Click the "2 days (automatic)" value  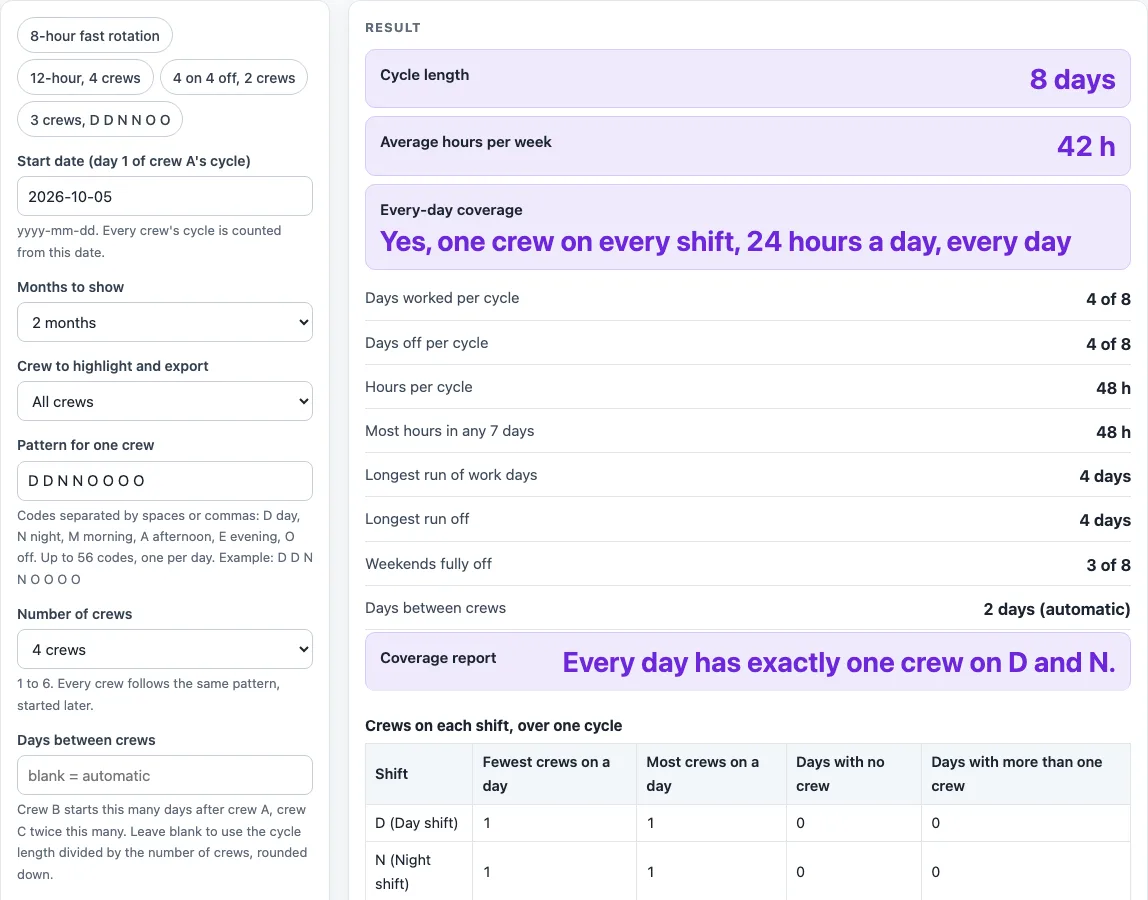point(1057,609)
